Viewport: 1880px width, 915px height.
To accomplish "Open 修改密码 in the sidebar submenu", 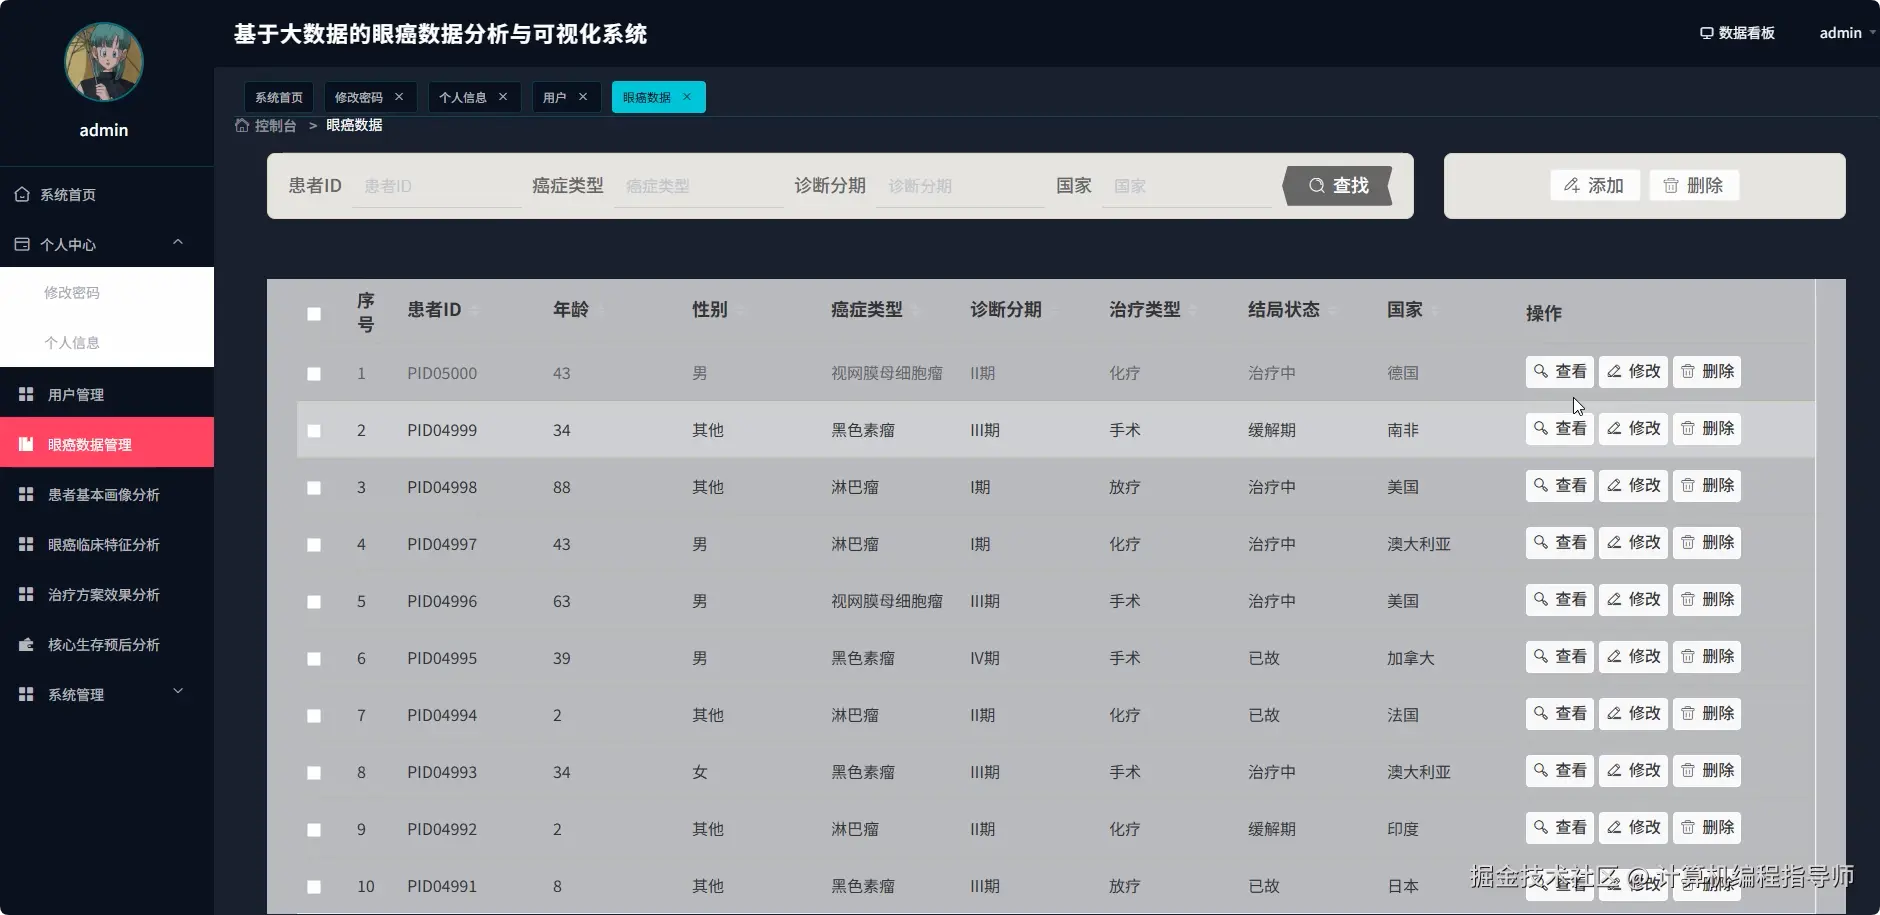I will [107, 293].
